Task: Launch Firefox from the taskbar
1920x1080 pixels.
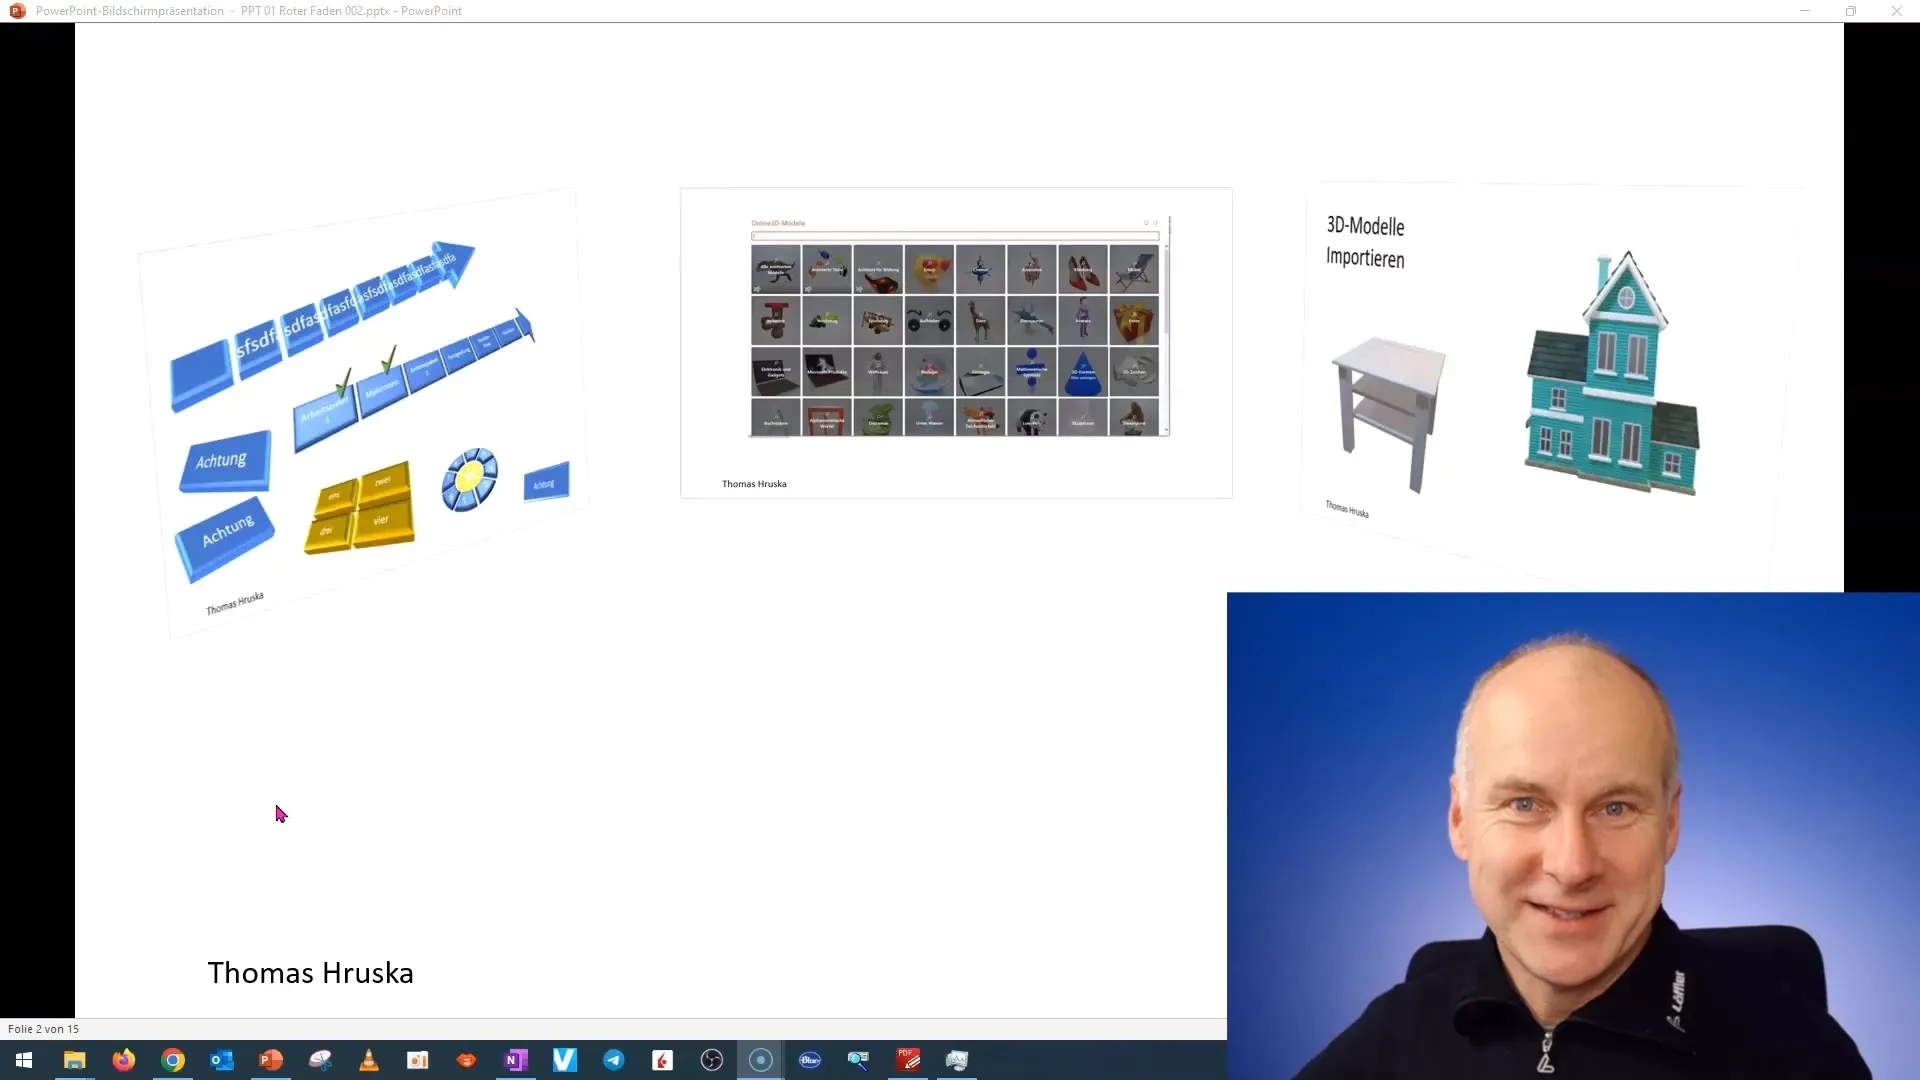Action: click(x=123, y=1060)
